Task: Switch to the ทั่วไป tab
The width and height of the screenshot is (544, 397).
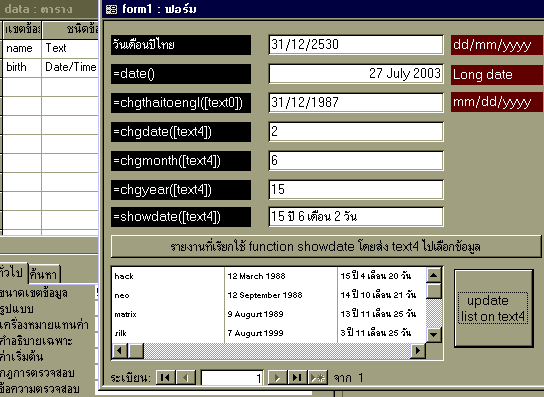Action: tap(12, 272)
